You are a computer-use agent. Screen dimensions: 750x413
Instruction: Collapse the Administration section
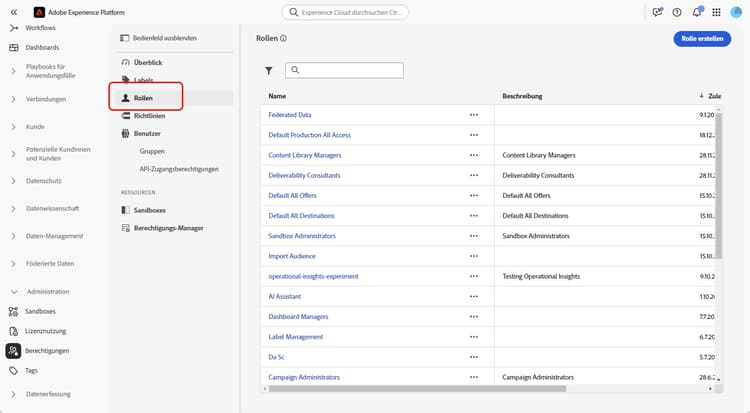pyautogui.click(x=13, y=291)
